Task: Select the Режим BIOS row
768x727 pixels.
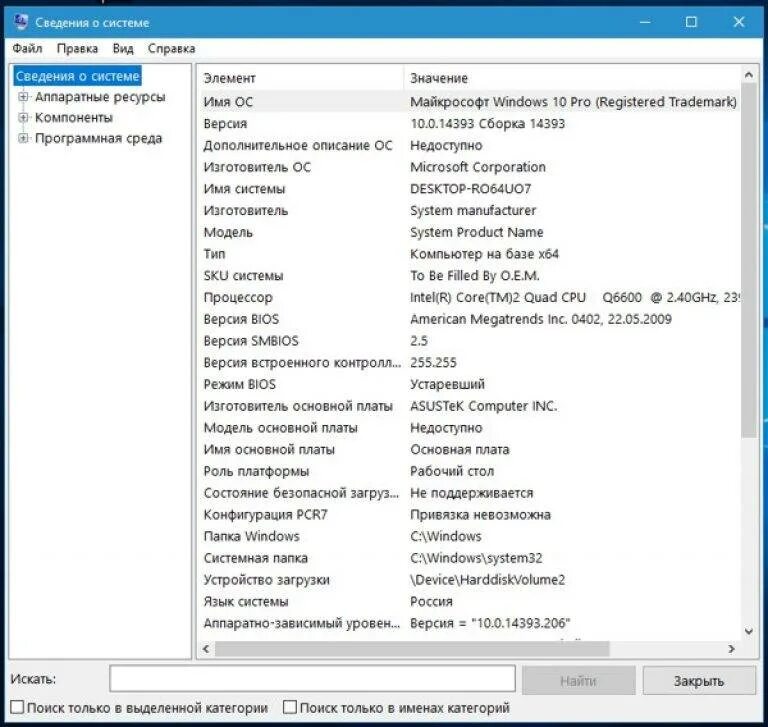Action: (470, 384)
